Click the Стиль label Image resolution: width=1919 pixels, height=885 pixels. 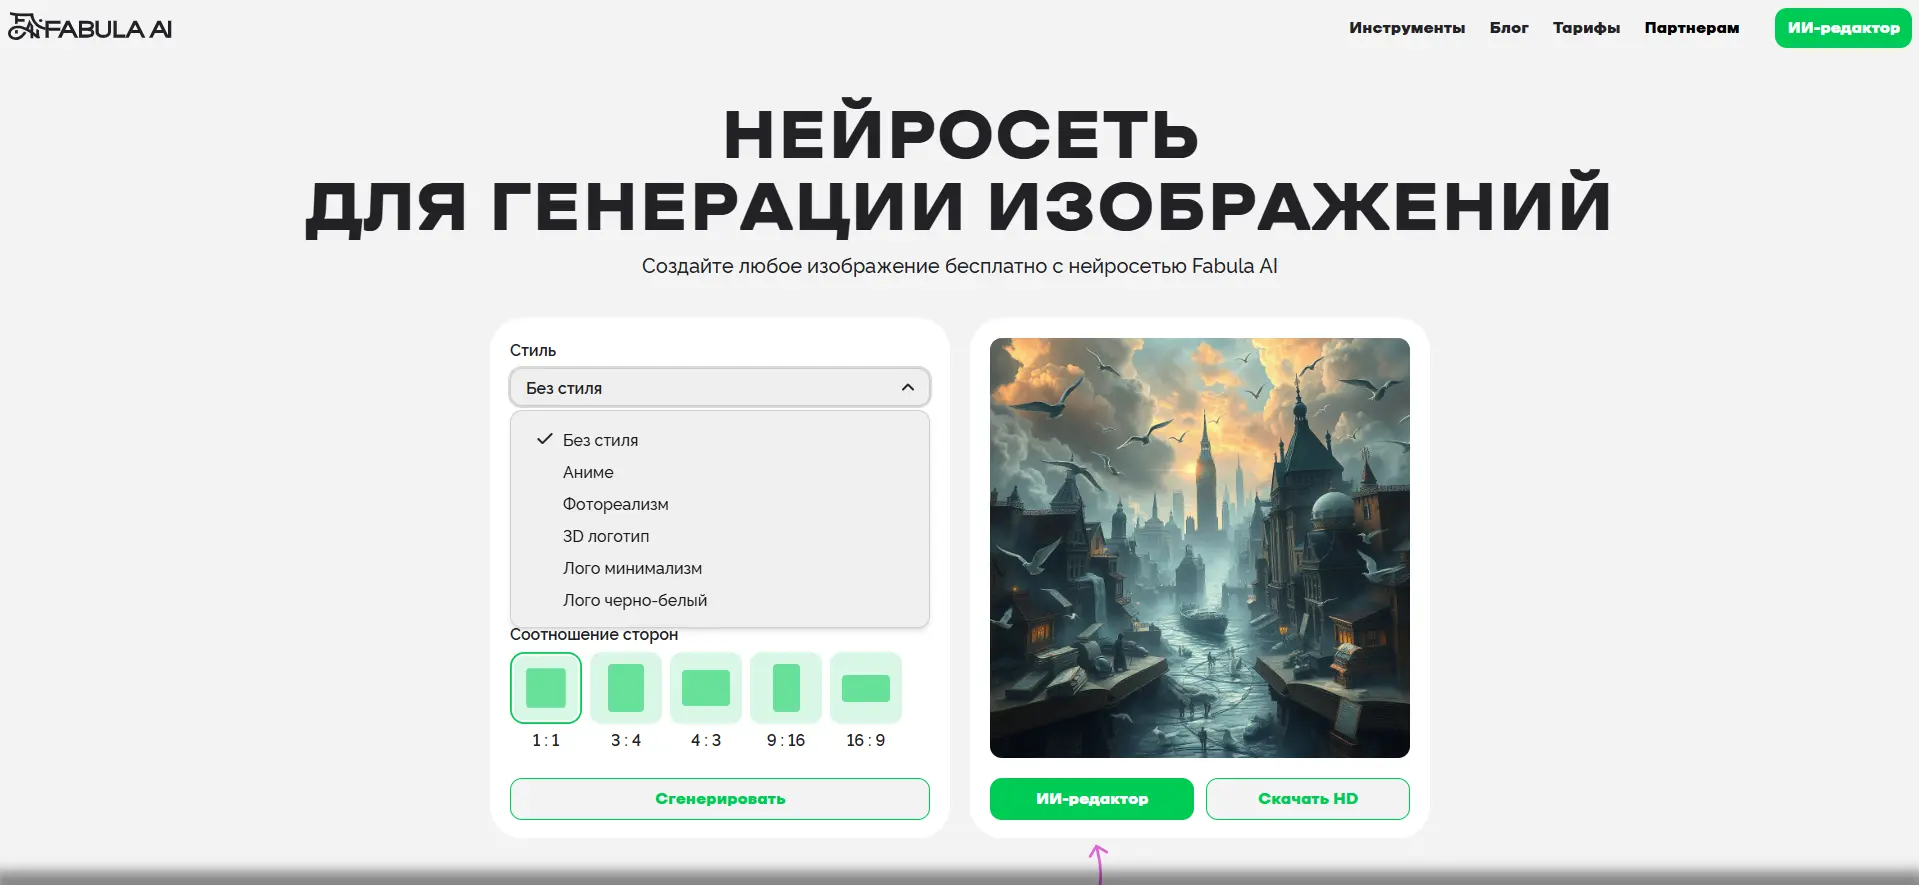point(533,350)
